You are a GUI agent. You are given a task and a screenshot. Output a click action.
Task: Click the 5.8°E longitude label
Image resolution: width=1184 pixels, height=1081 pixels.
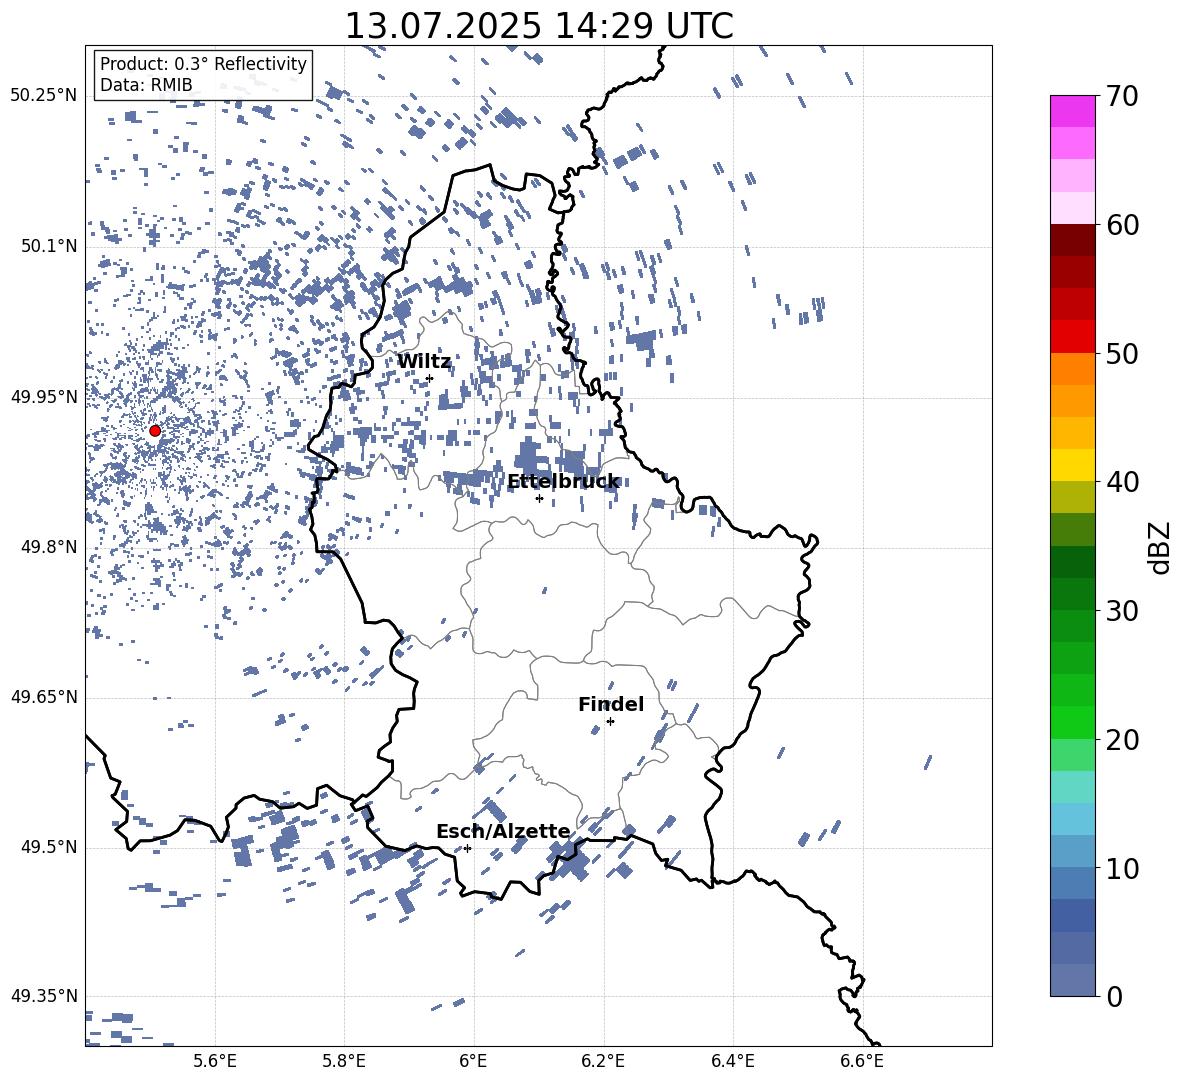coord(344,1061)
